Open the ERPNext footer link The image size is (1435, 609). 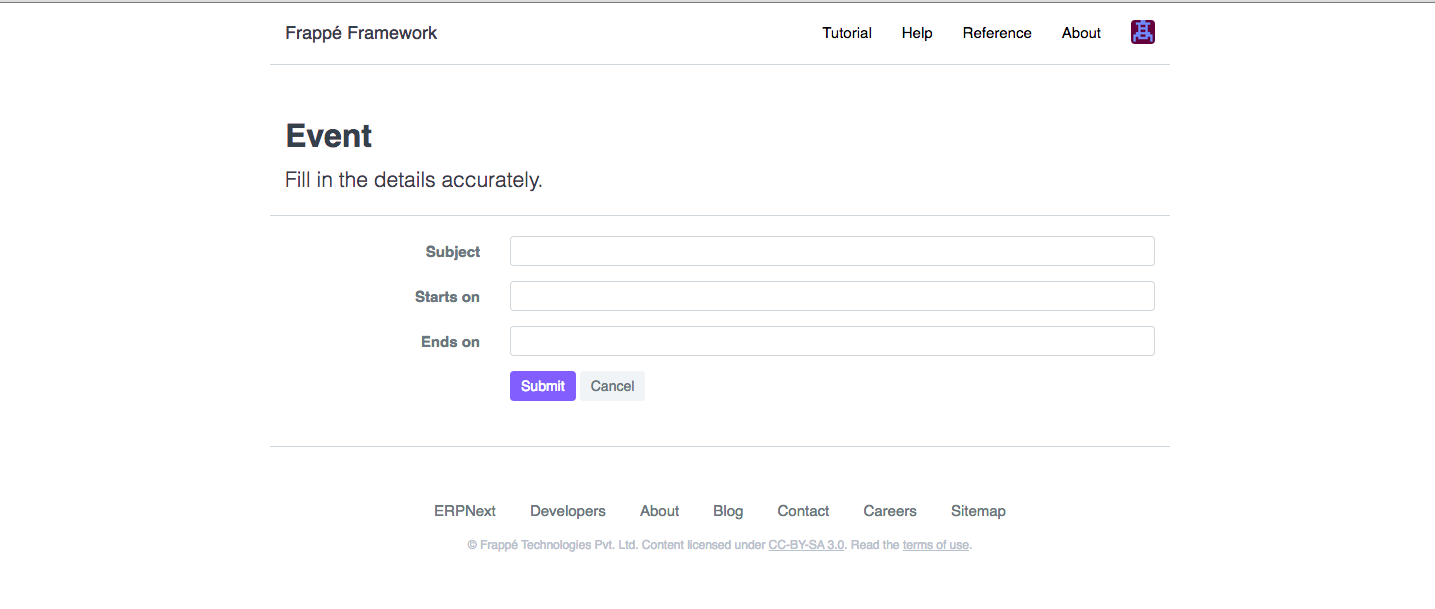click(x=464, y=511)
